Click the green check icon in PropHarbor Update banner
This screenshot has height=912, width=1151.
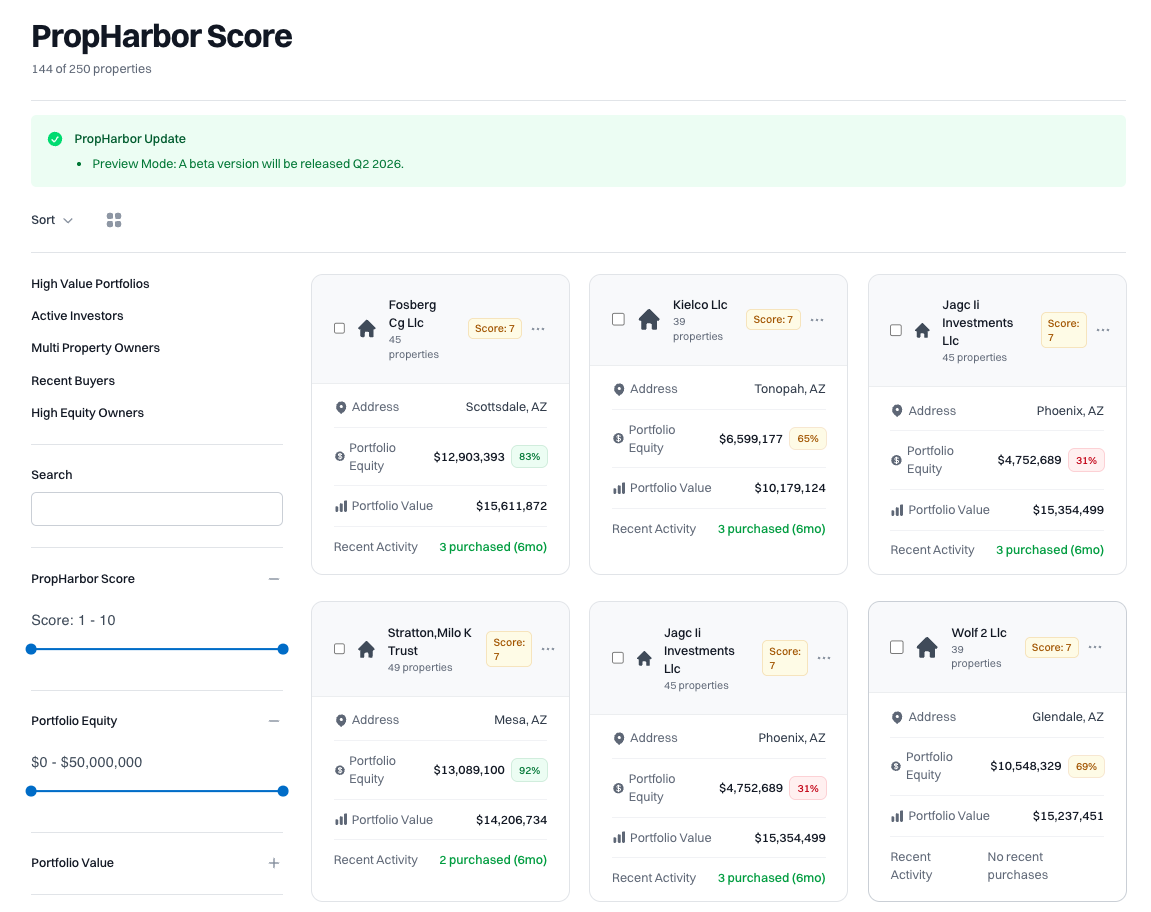55,139
